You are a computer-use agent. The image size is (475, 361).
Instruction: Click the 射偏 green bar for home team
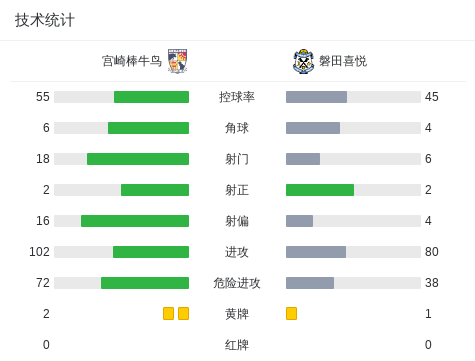(135, 221)
